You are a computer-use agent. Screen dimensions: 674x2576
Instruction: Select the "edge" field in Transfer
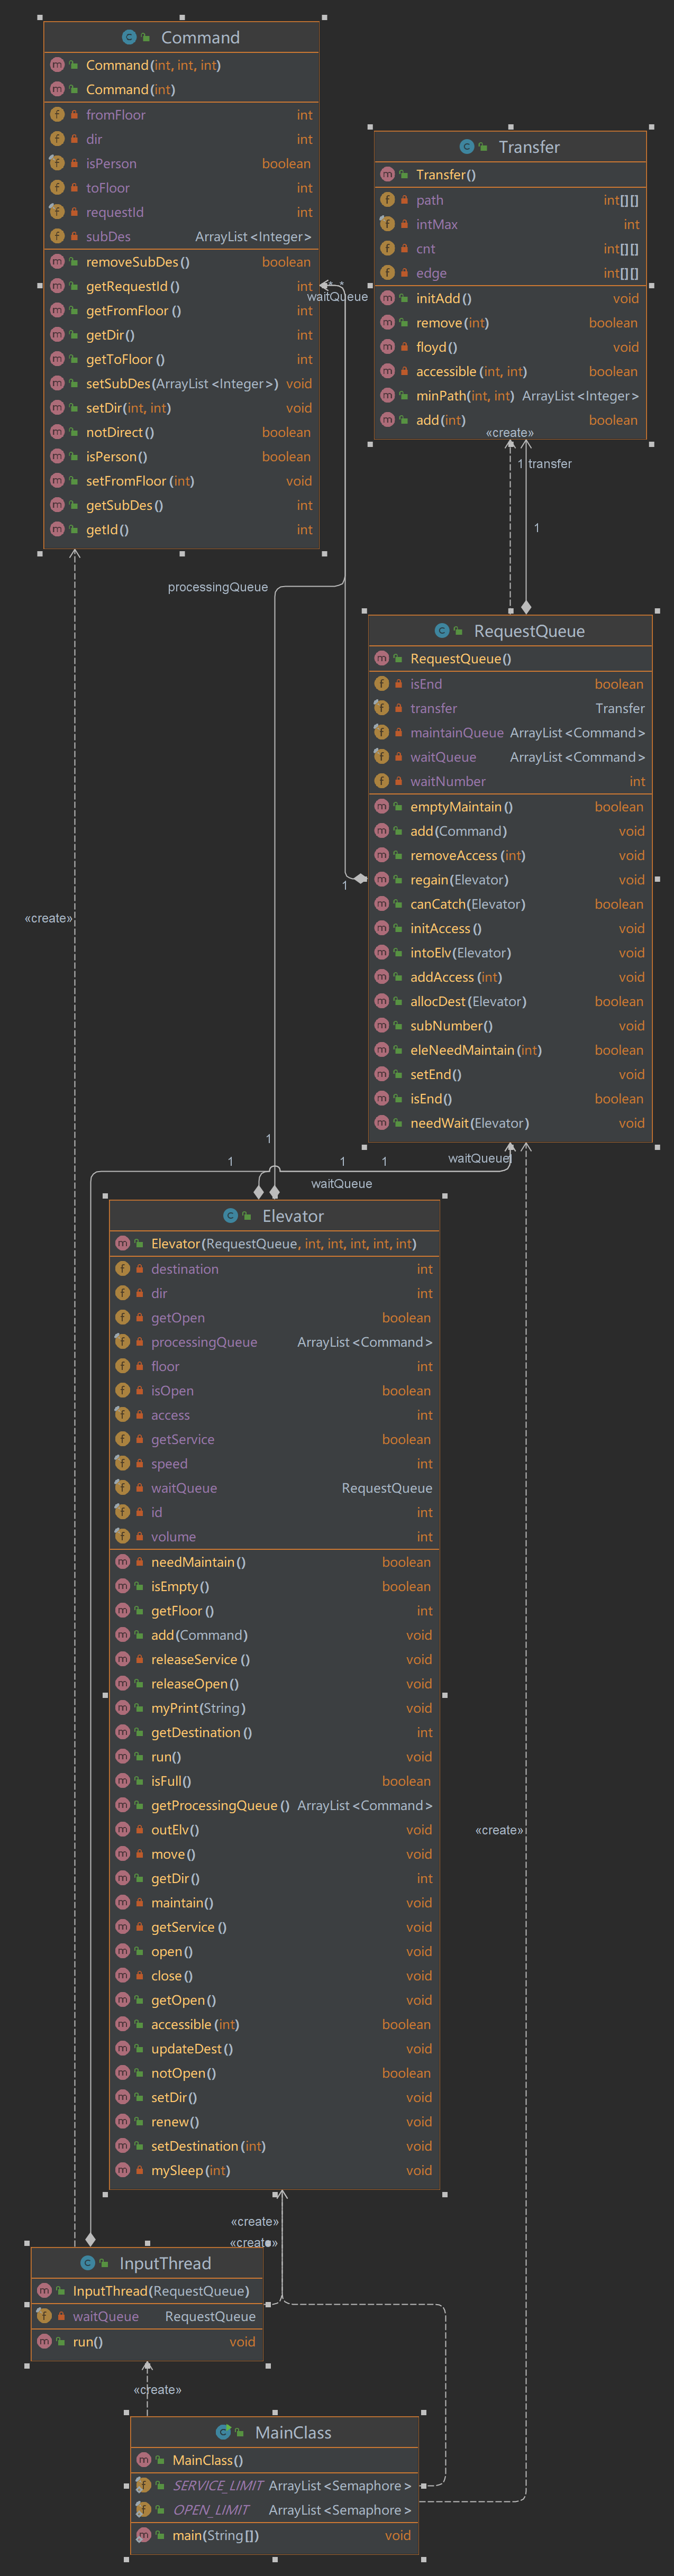pos(431,273)
